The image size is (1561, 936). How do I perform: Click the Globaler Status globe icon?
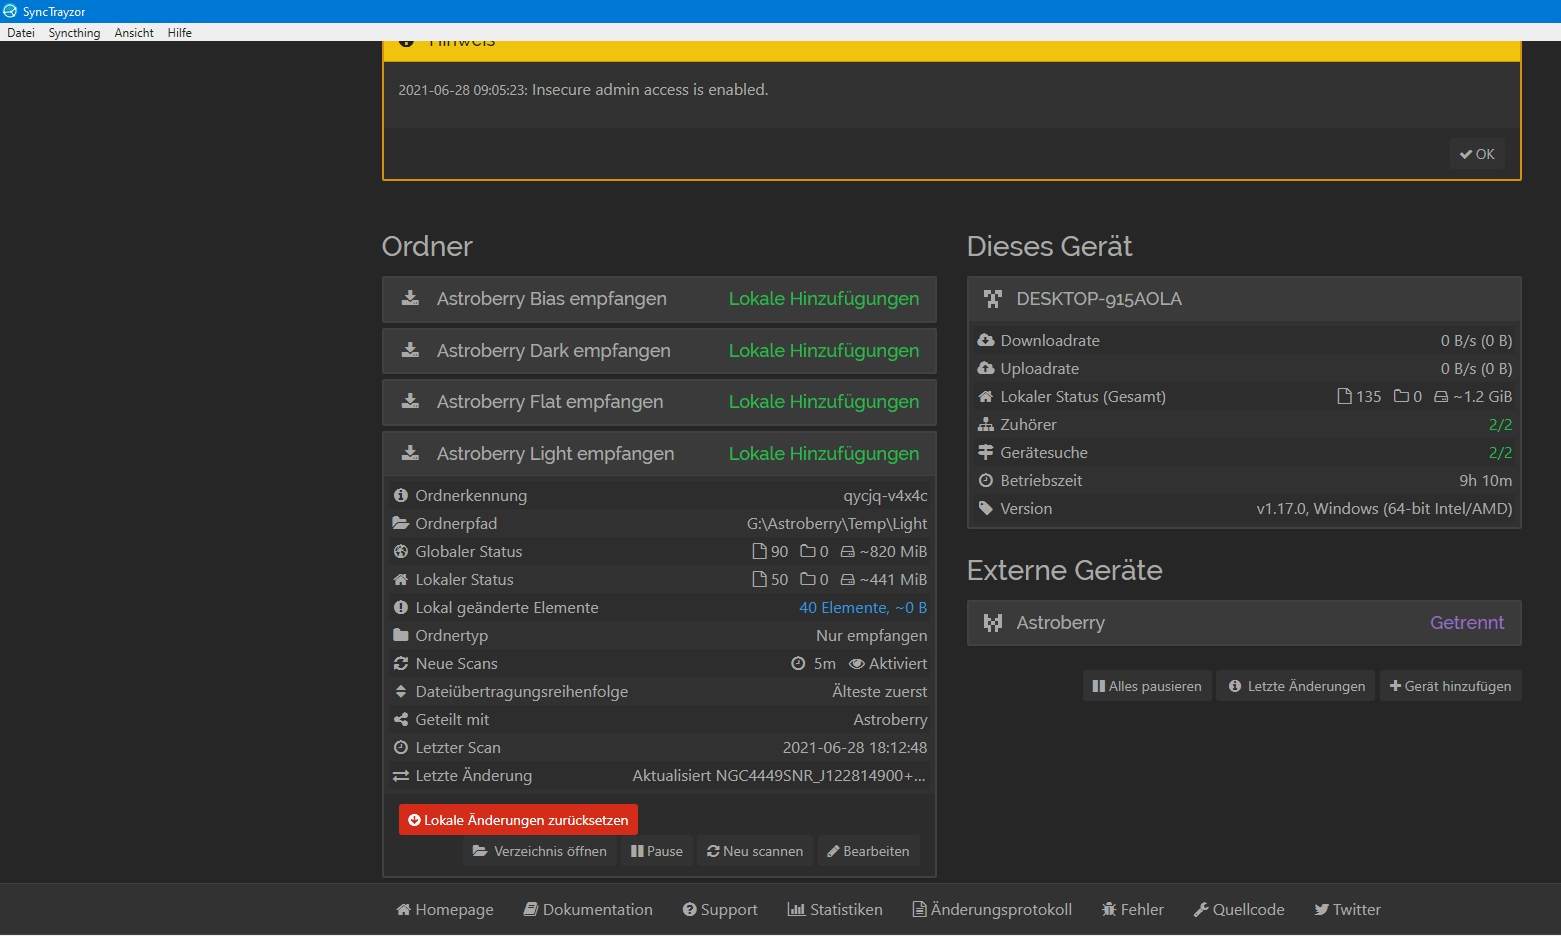pos(401,551)
